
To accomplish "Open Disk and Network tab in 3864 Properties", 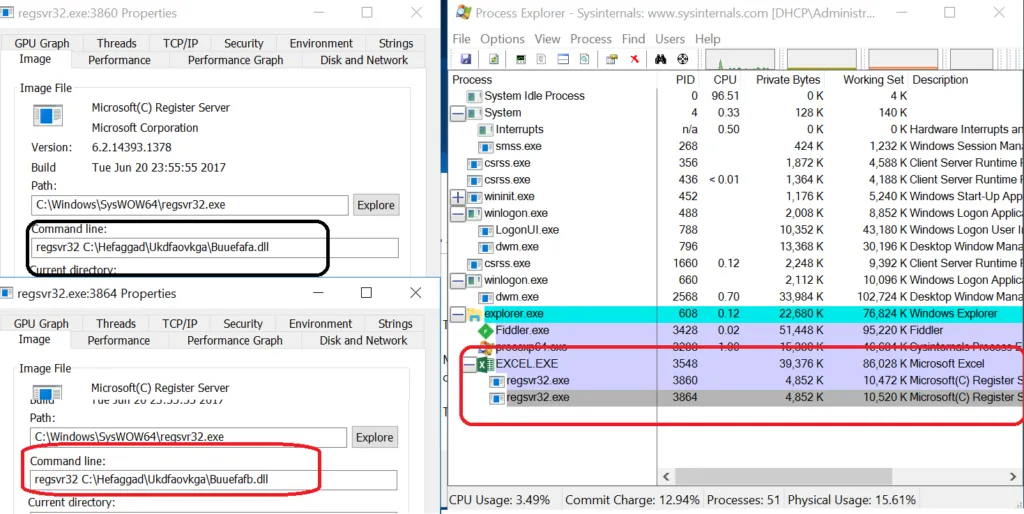I will (363, 340).
